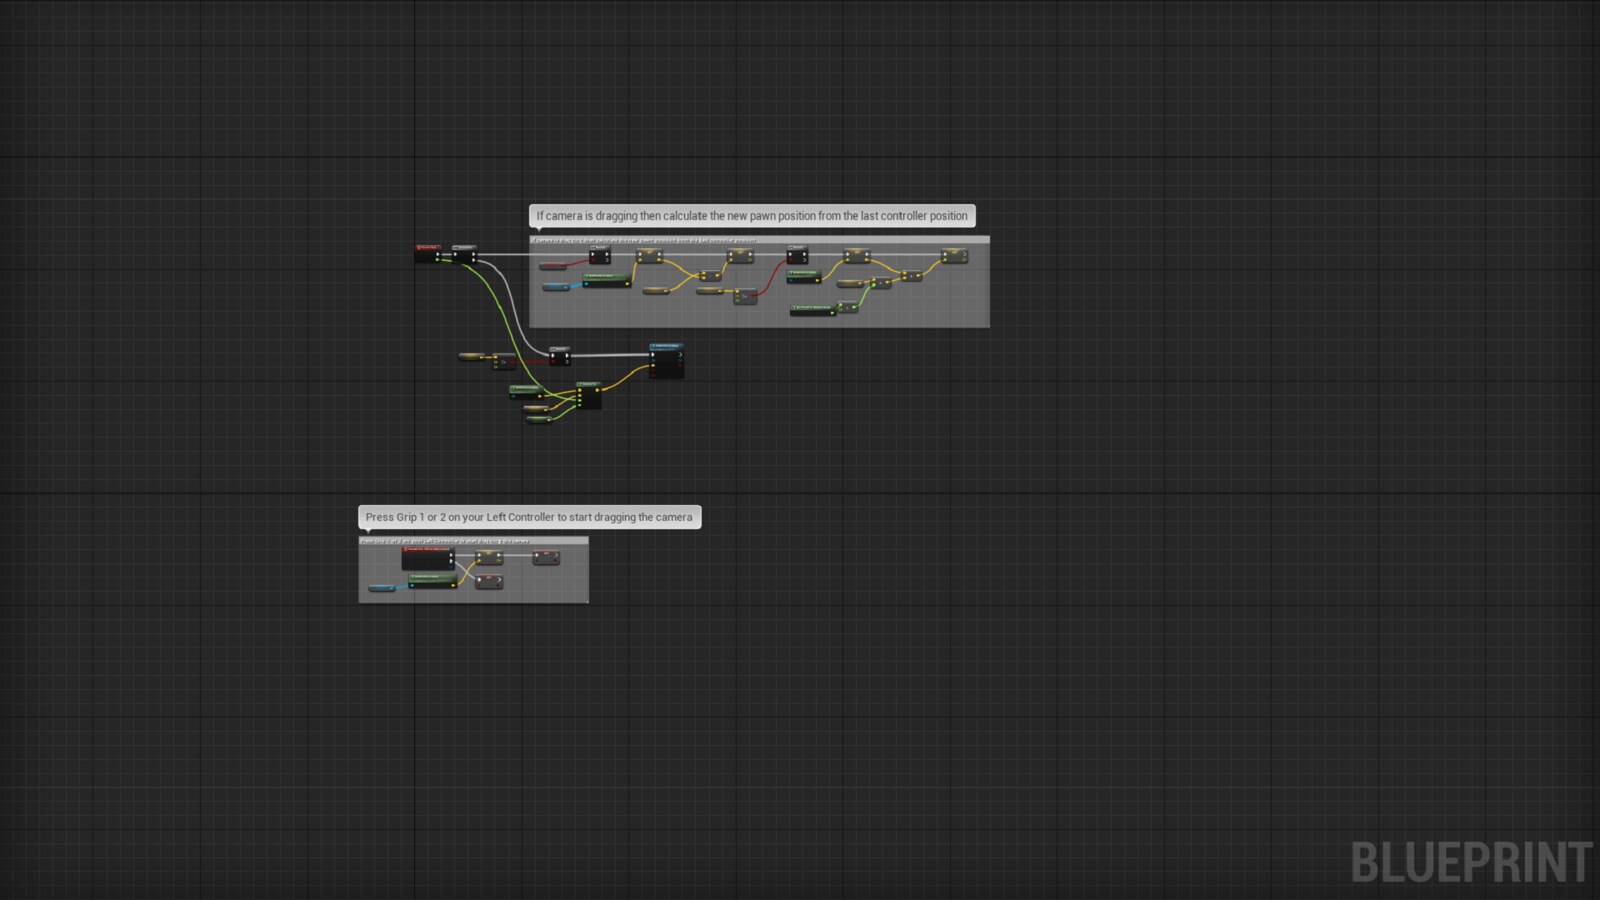Select the comment bubble reading Press Grip 1 or 2

coord(528,517)
